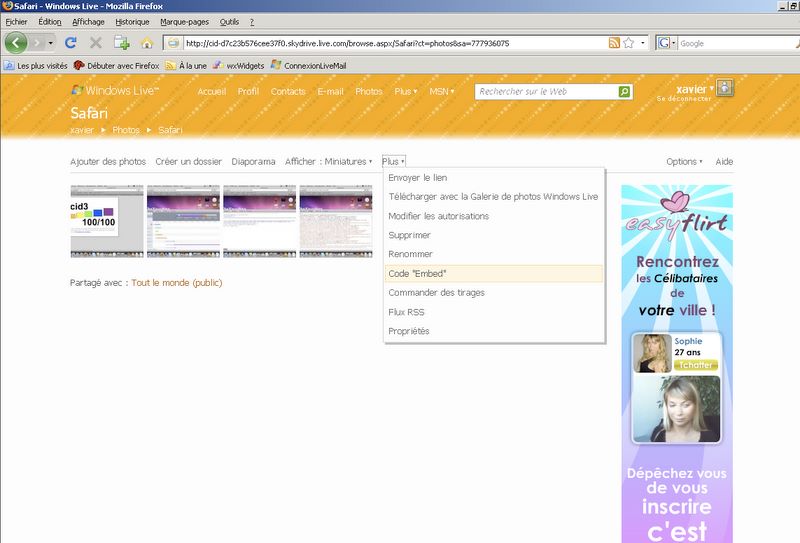Click Tchatter button in easyflirt ad
The width and height of the screenshot is (800, 543).
coord(695,365)
